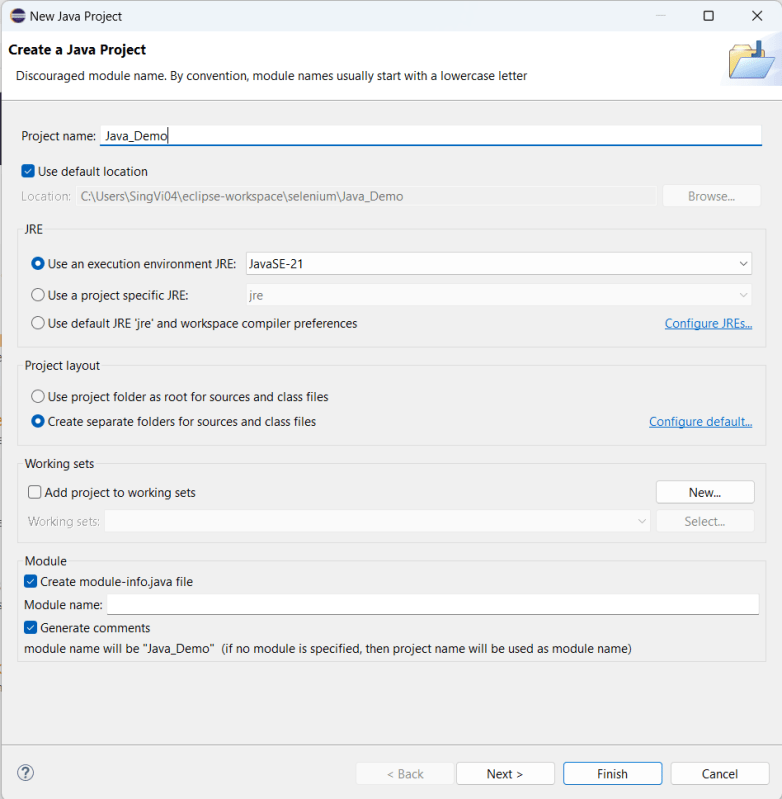Open the Configure JREs link
The height and width of the screenshot is (799, 782).
708,324
